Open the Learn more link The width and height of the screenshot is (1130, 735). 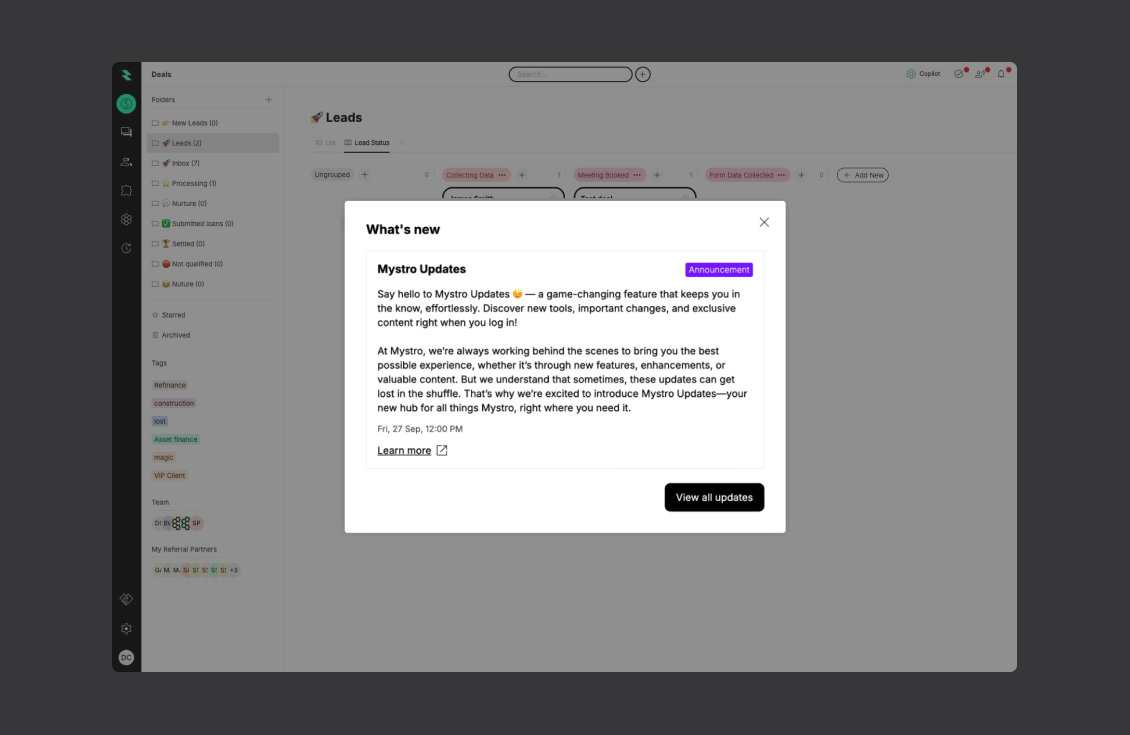pyautogui.click(x=404, y=450)
